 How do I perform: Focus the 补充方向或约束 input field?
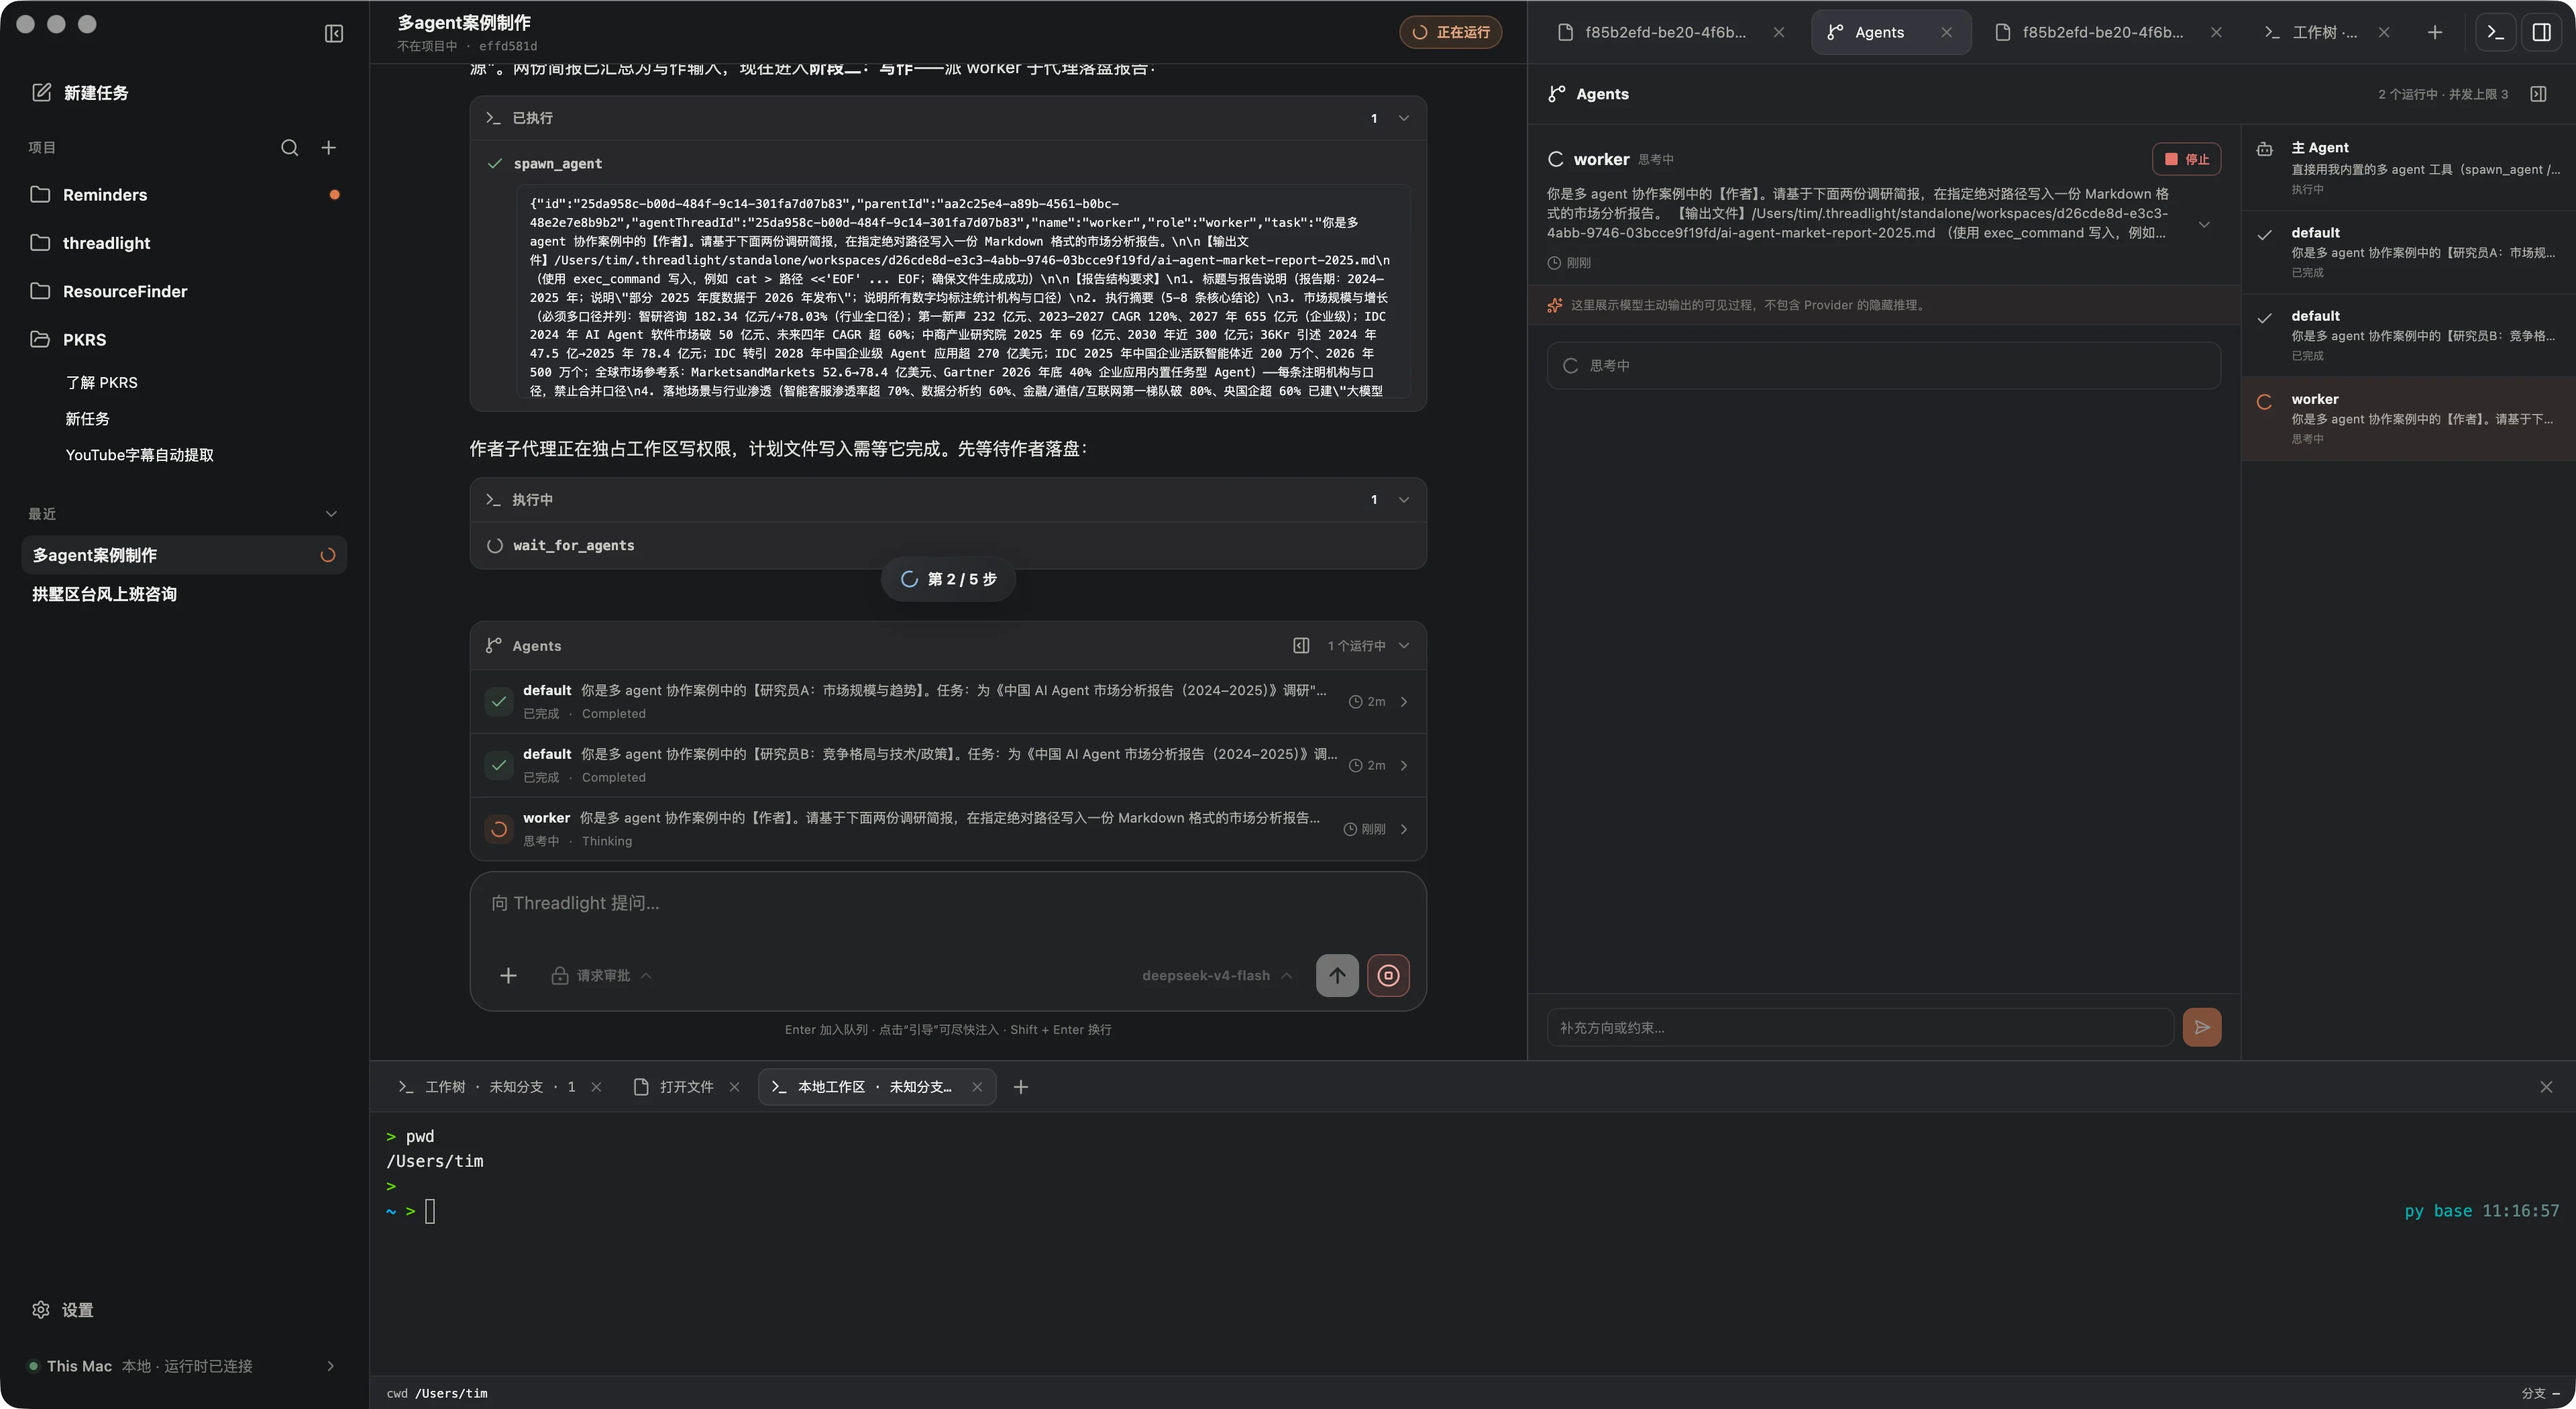[1860, 1027]
